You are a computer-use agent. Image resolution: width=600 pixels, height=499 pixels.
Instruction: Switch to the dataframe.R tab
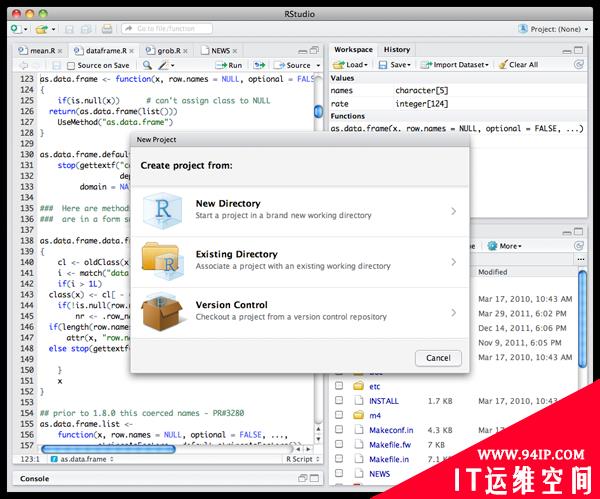pyautogui.click(x=103, y=51)
